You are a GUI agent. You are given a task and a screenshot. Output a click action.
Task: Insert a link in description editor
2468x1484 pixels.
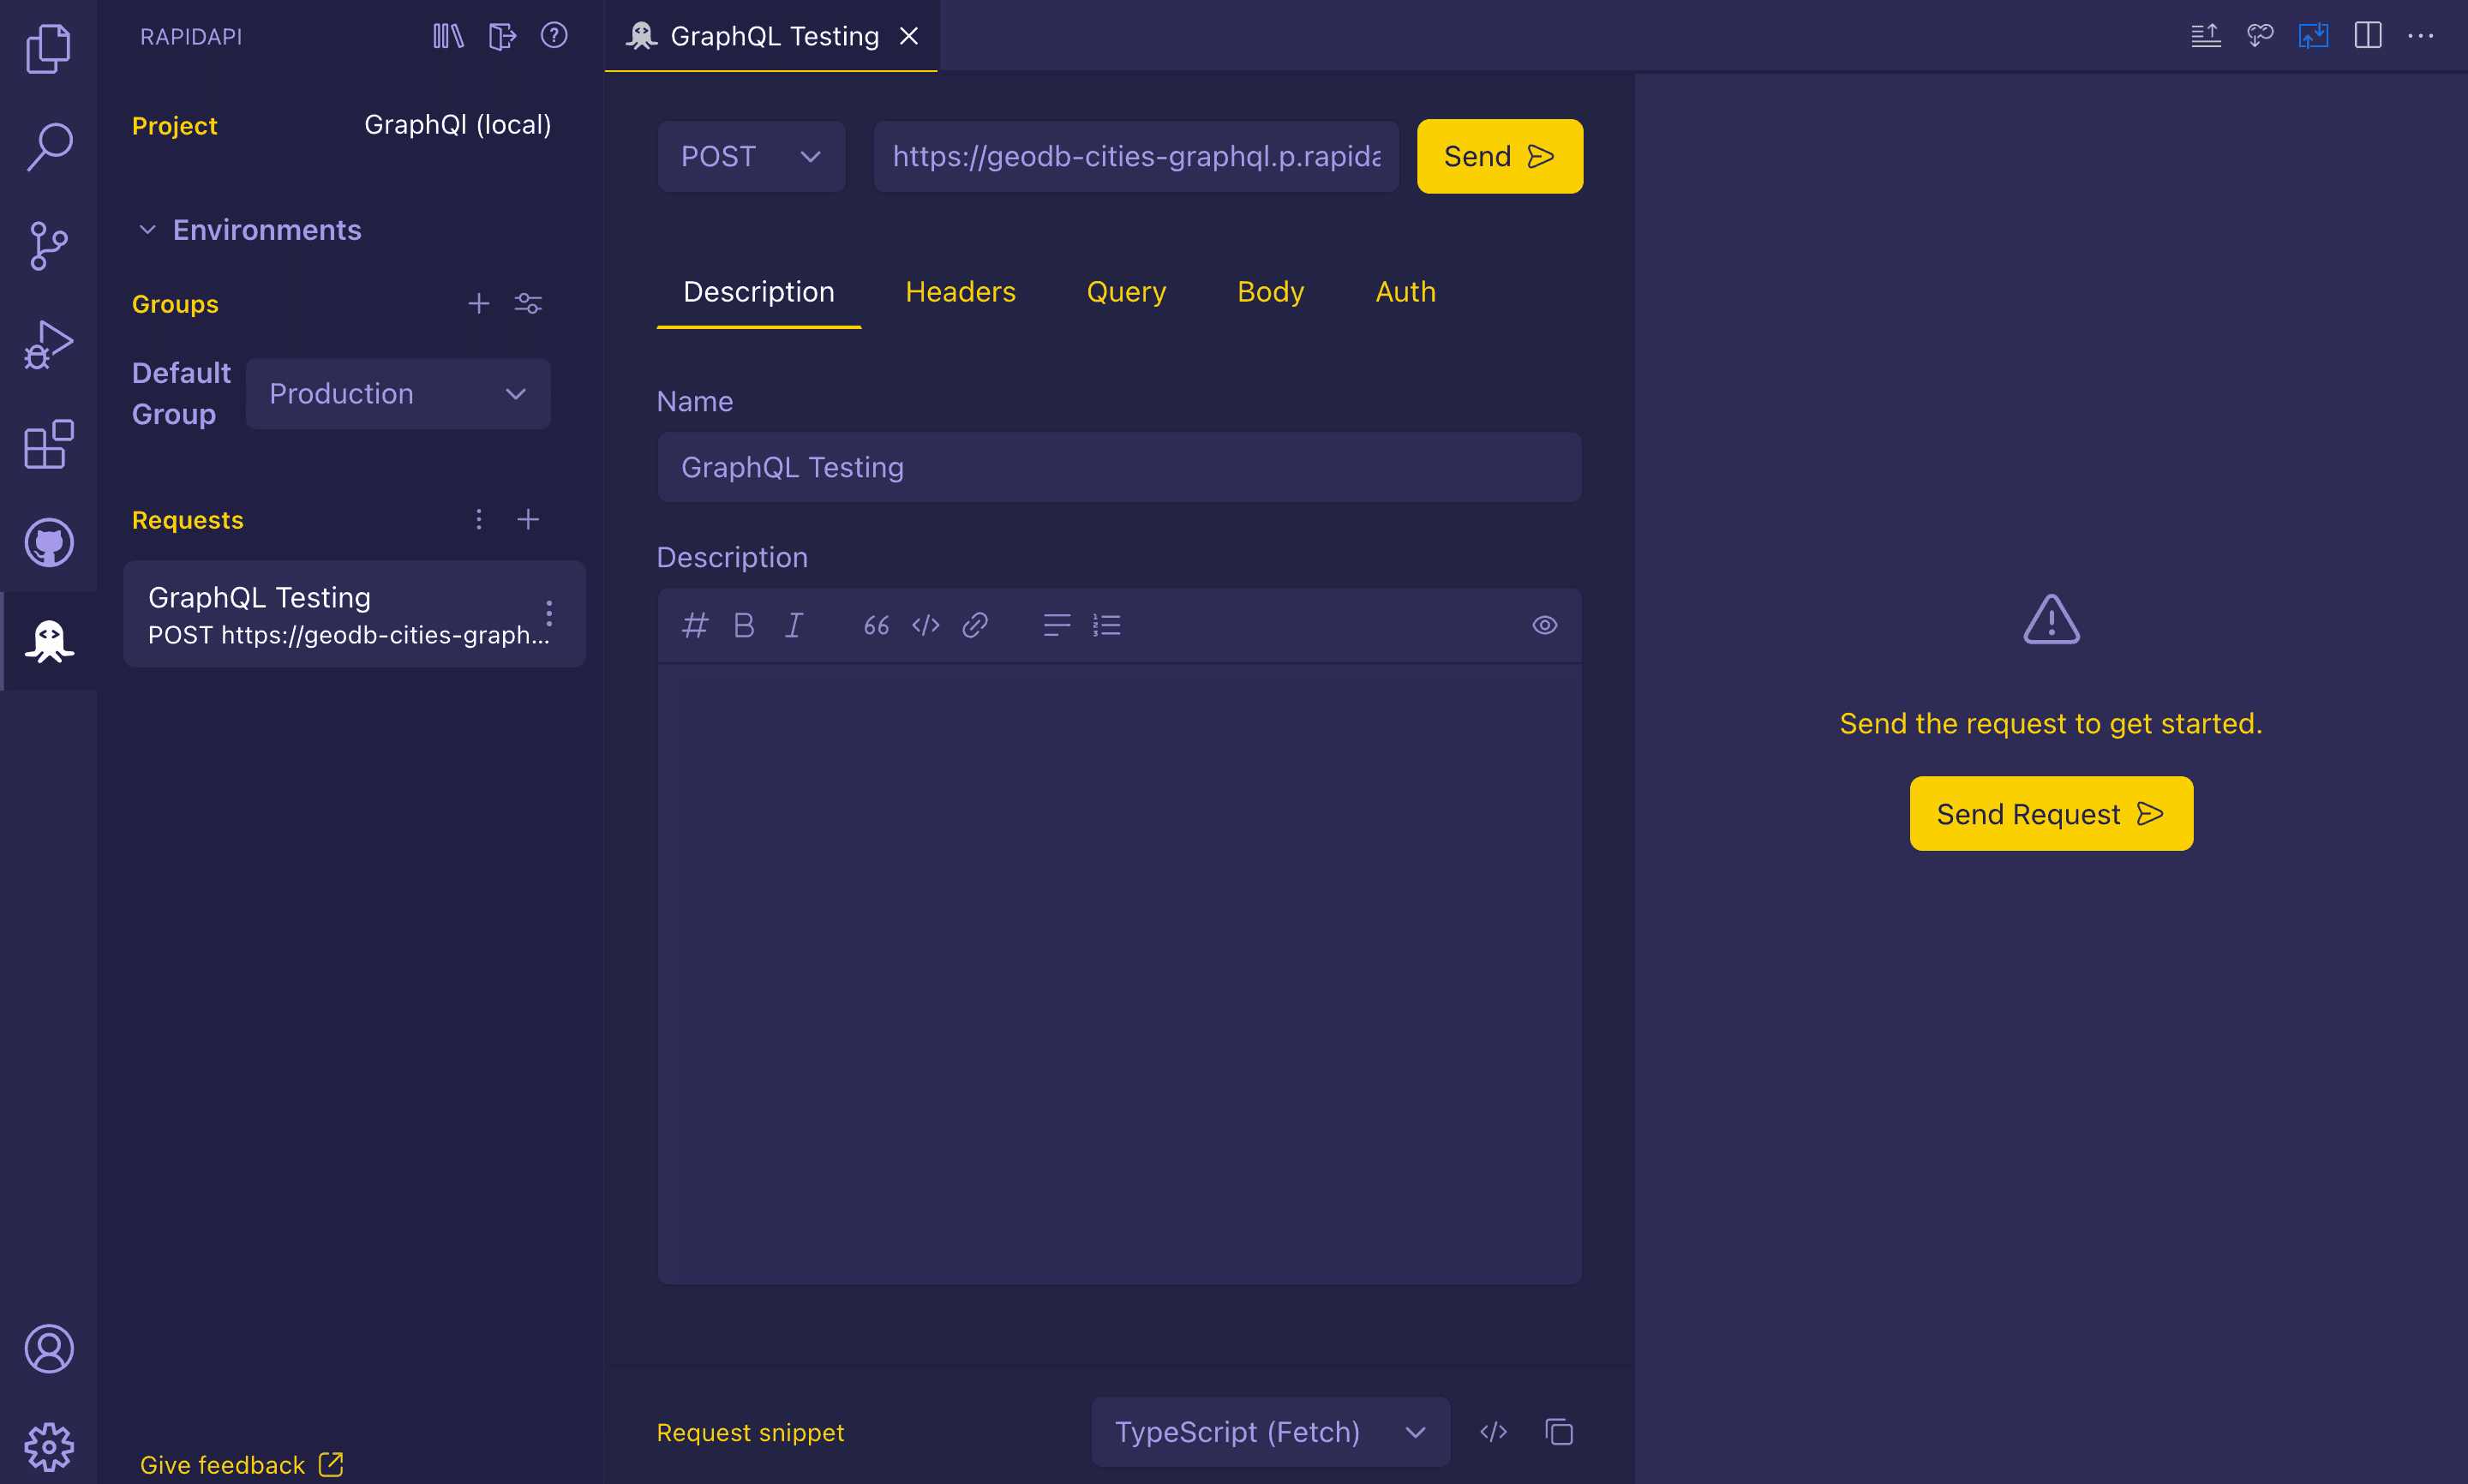975,625
